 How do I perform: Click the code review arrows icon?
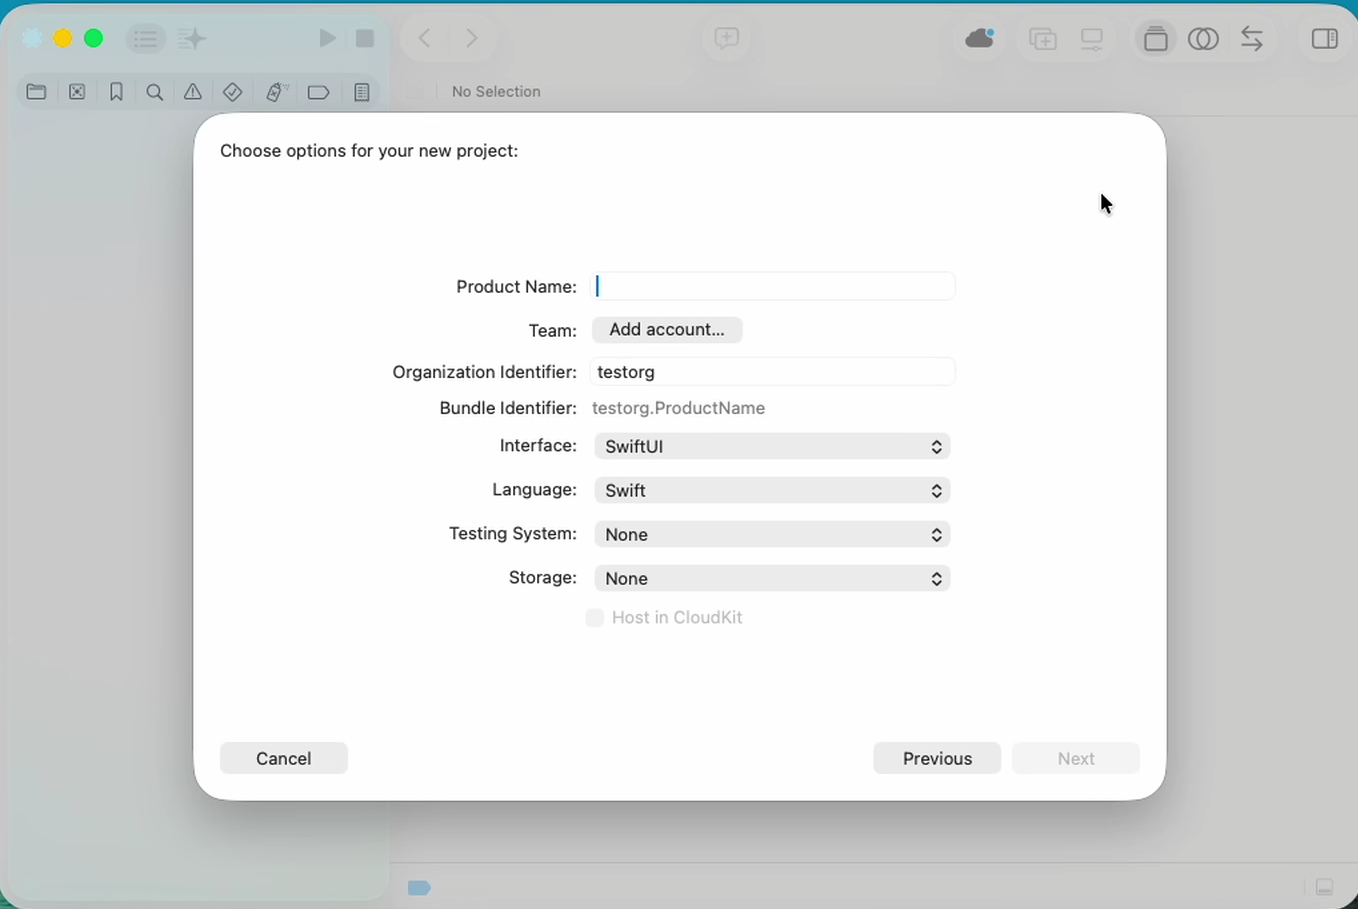[x=1252, y=39]
